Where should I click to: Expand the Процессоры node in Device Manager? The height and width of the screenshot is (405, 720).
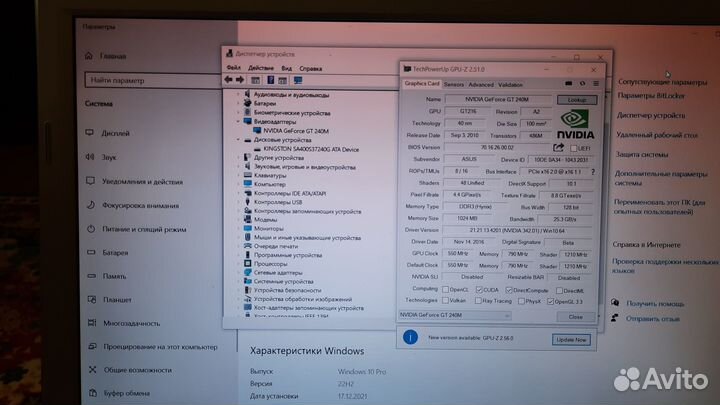coord(238,264)
